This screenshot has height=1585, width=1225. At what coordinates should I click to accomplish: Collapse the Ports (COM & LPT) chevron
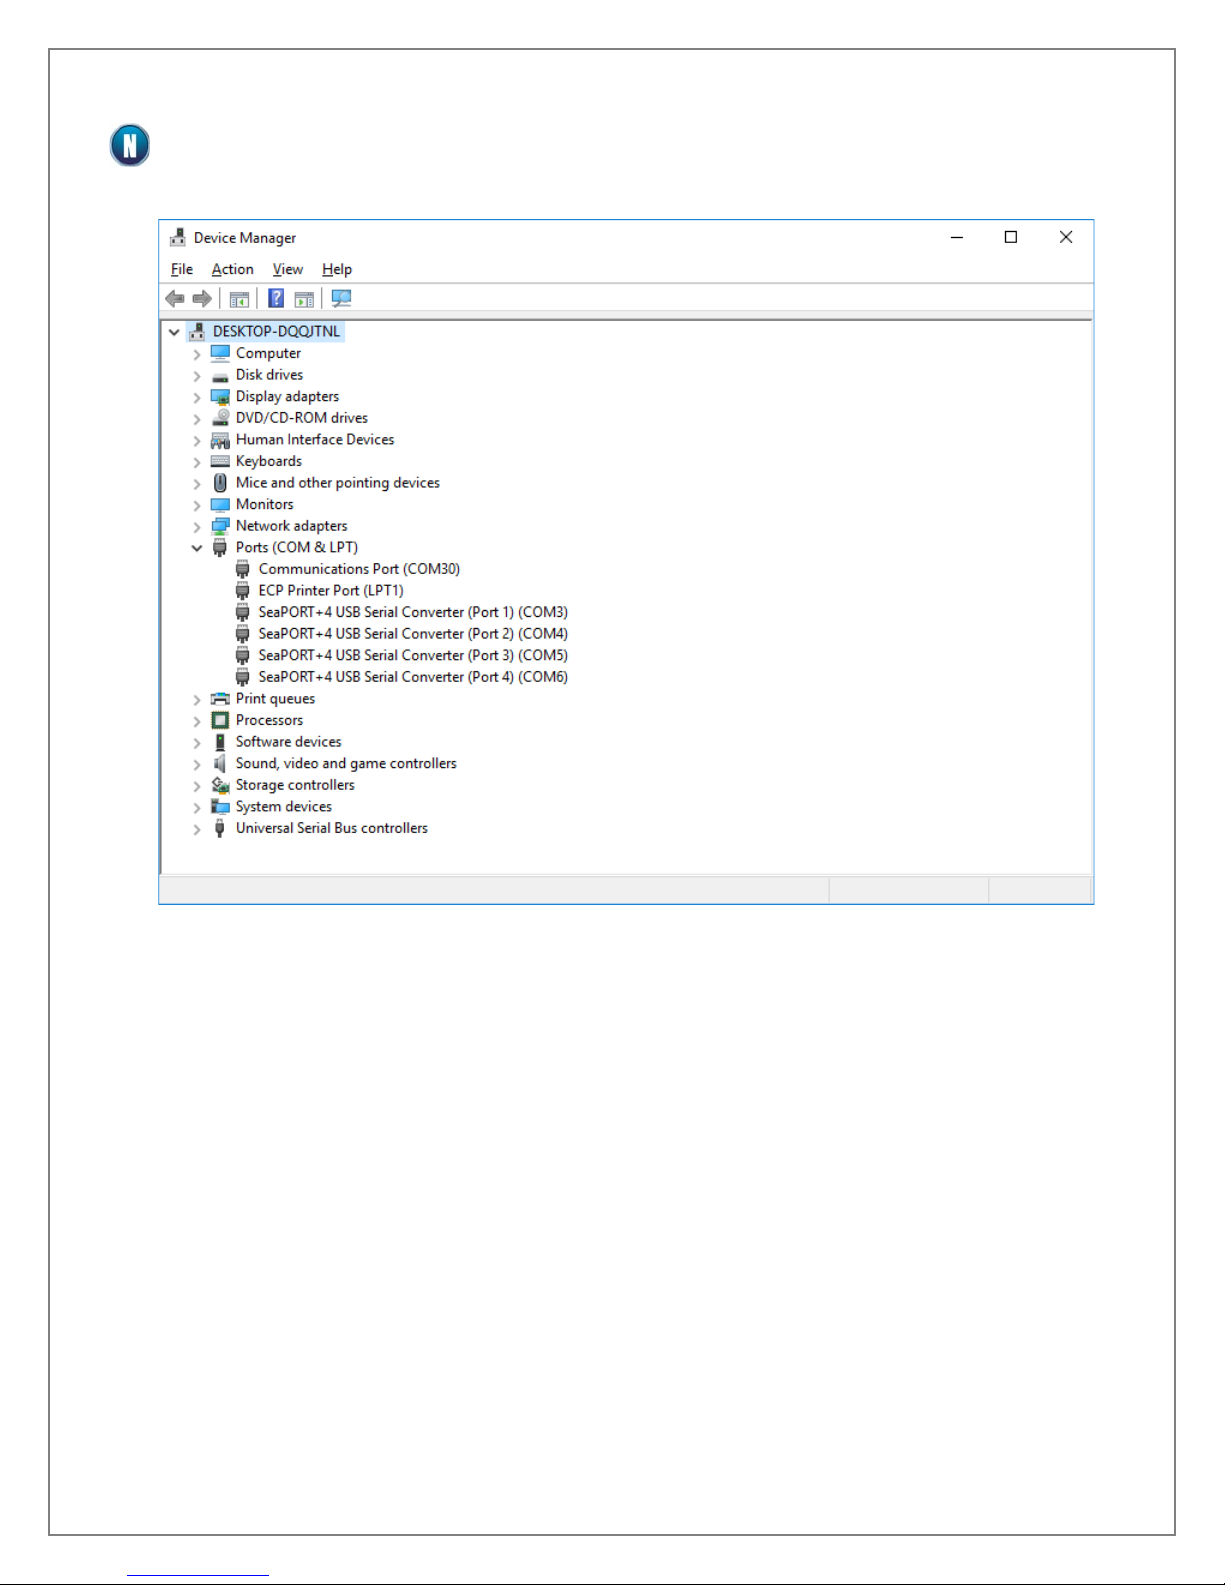click(197, 548)
